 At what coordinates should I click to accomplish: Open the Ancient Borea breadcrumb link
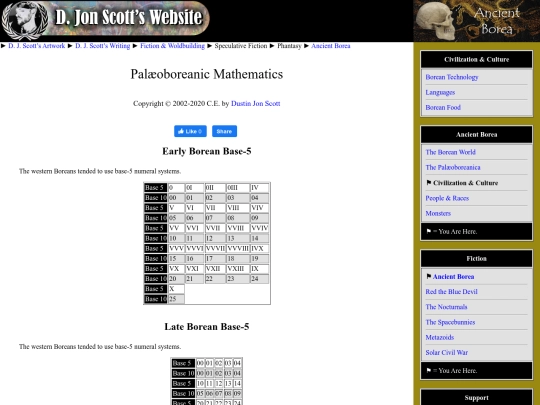click(x=331, y=46)
